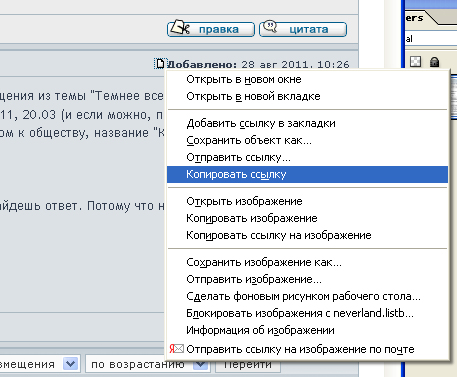The image size is (457, 377).
Task: Click the transparency checkerboard icon in right panel
Action: tap(415, 62)
